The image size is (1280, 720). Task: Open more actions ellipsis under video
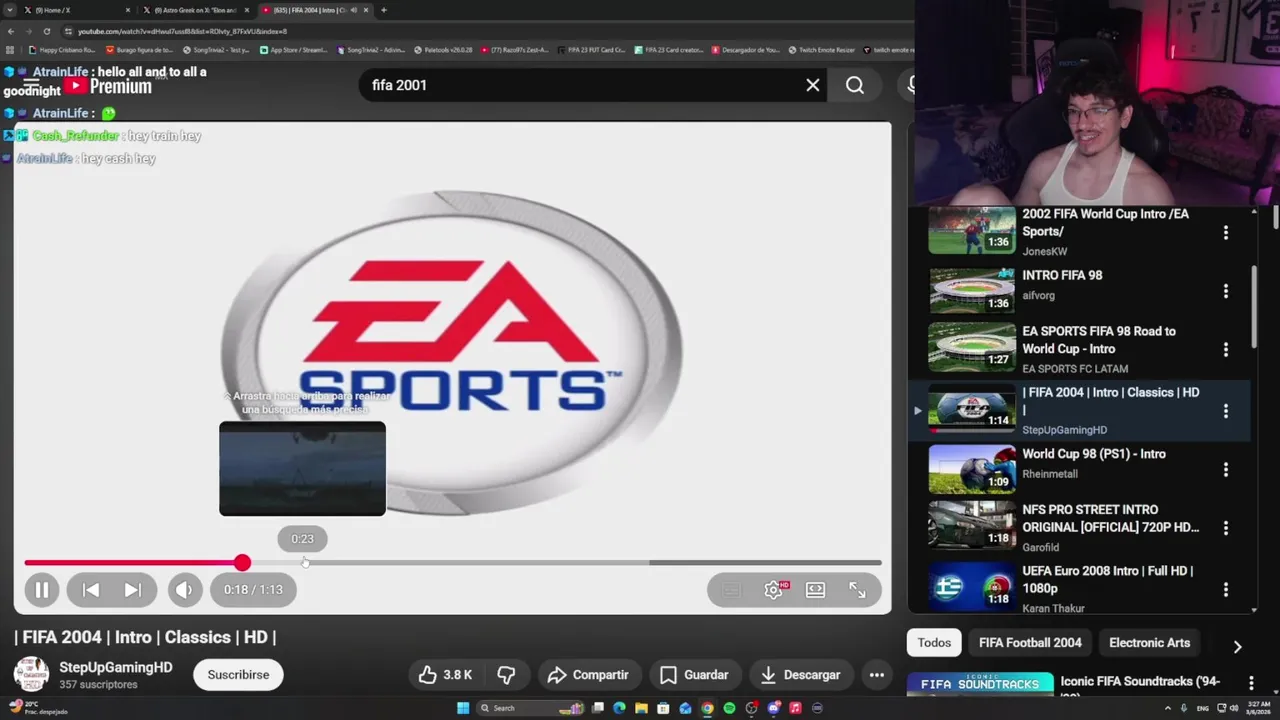click(x=877, y=675)
